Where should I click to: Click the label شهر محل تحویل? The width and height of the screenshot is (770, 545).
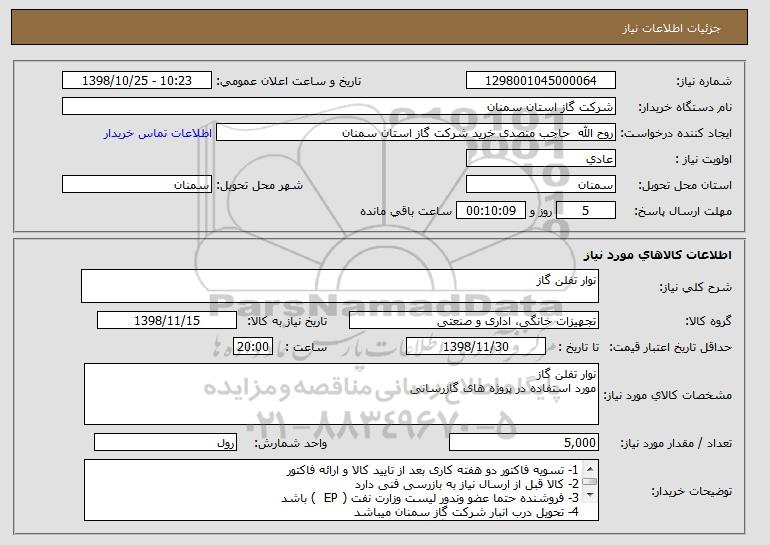(260, 186)
